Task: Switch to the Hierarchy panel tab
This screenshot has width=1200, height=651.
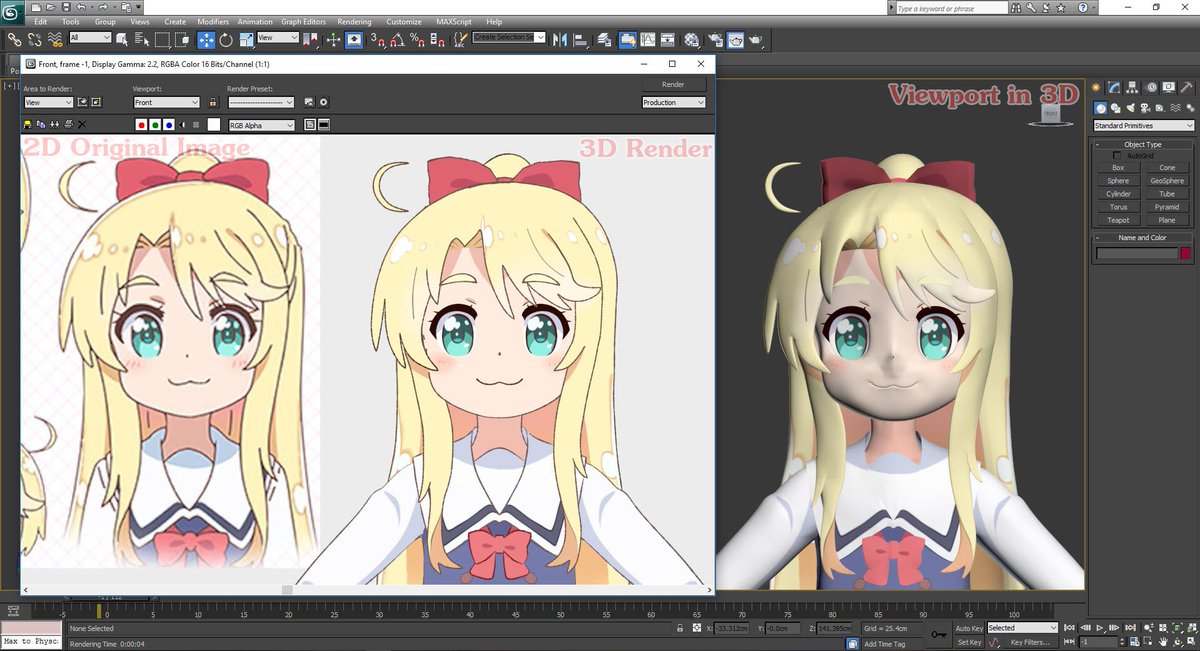Action: click(1132, 87)
